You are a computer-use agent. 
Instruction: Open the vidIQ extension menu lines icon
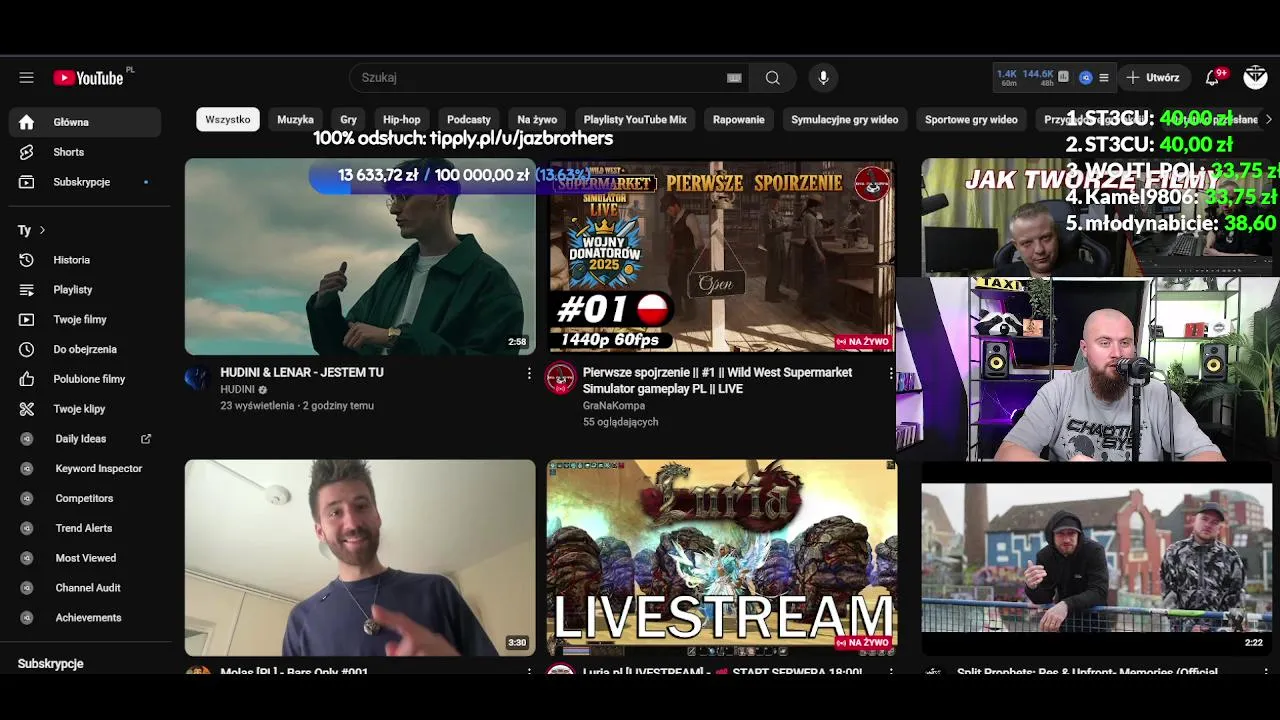1103,77
